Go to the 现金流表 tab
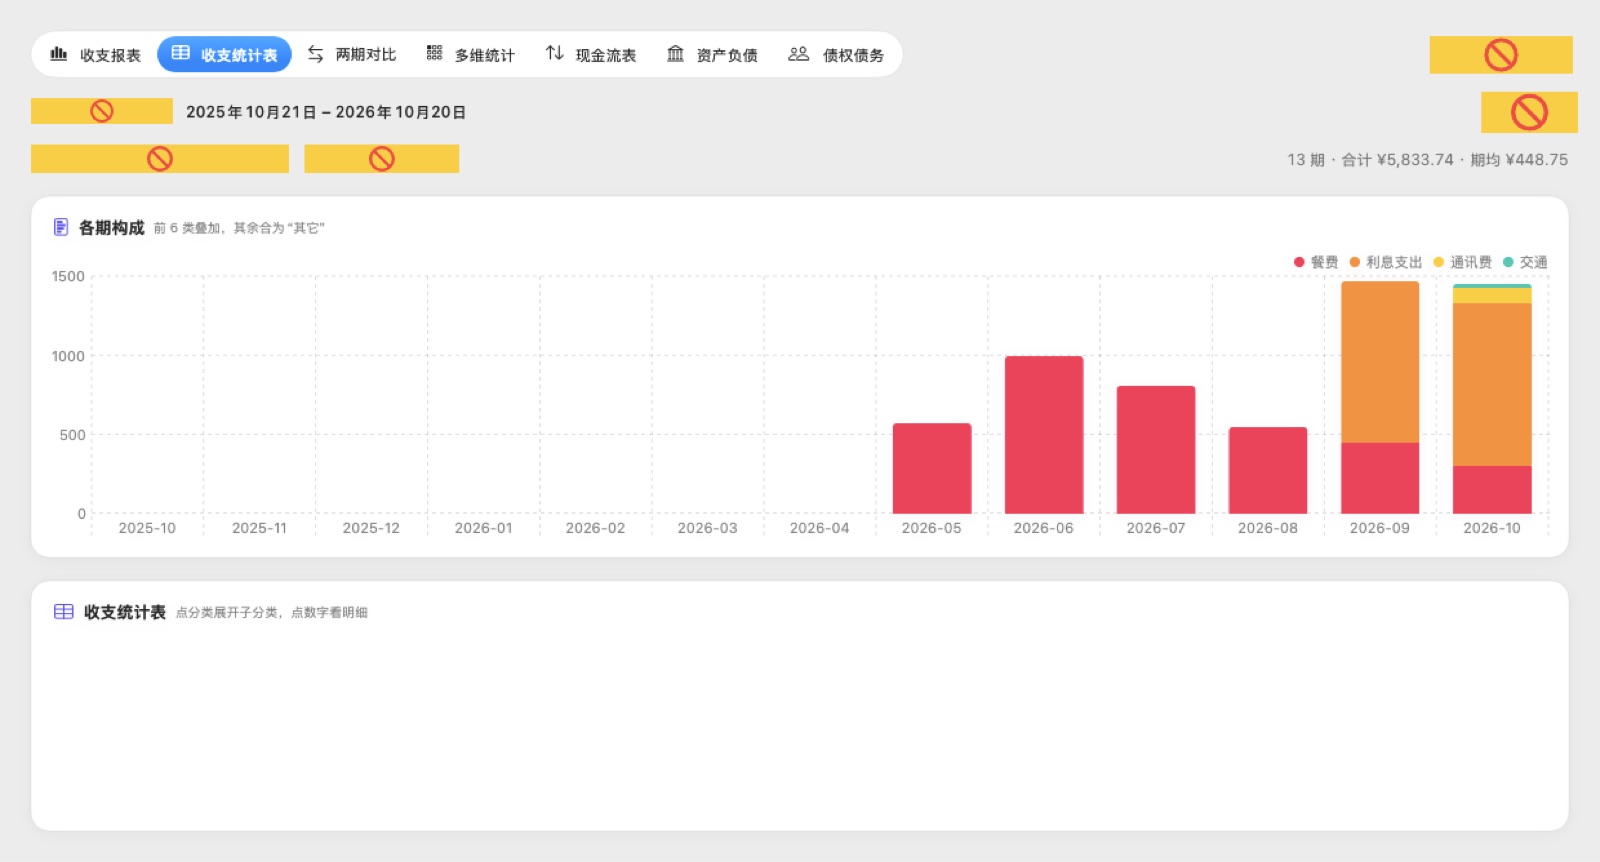The width and height of the screenshot is (1600, 862). (590, 55)
